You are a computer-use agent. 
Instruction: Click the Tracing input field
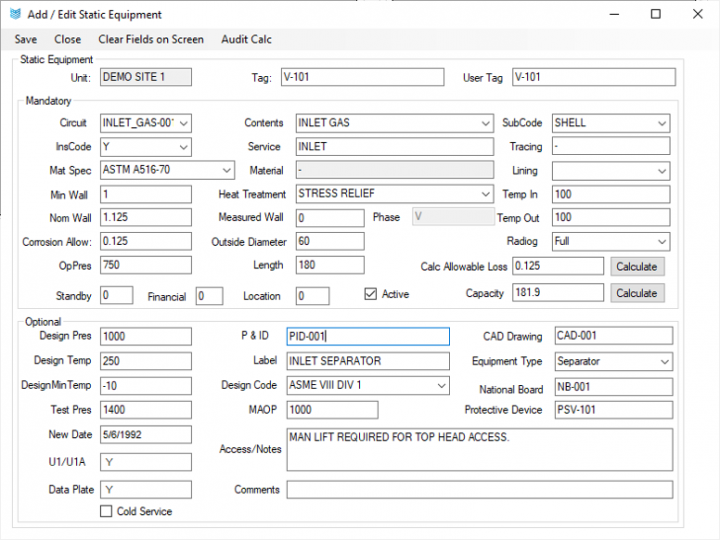click(611, 146)
